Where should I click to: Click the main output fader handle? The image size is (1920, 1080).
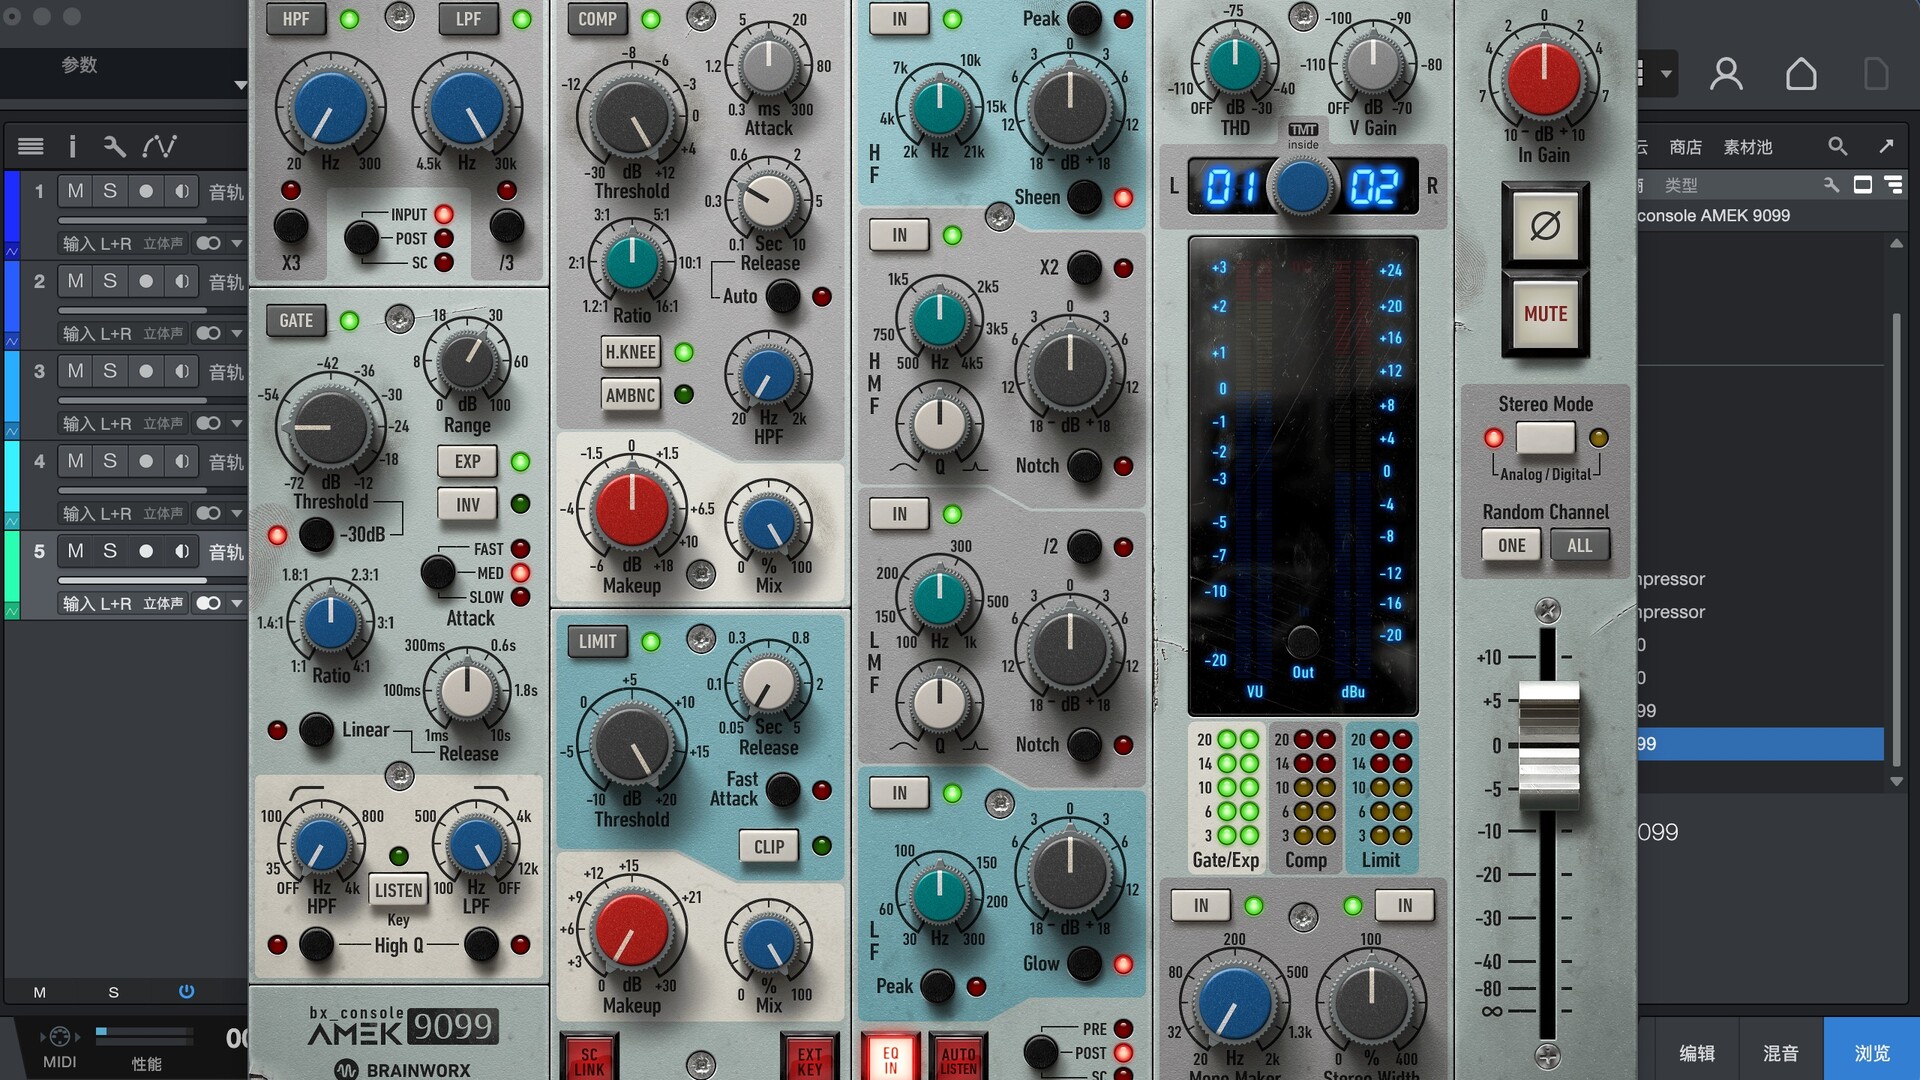(1548, 744)
